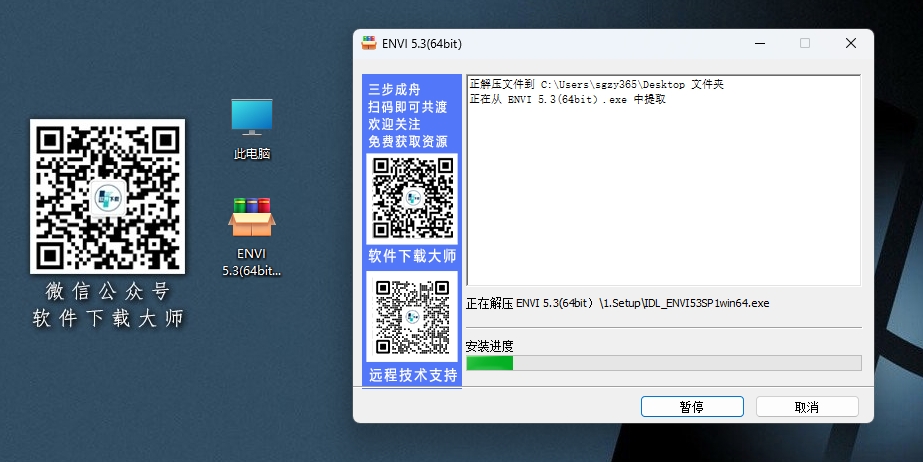Close the ENVI 5.3(64bit) extractor window

coord(851,44)
